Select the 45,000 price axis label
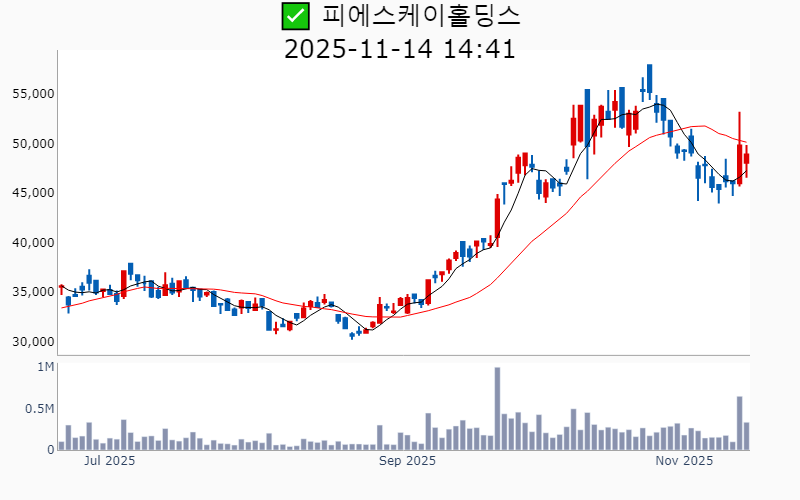This screenshot has height=500, width=800. (32, 193)
